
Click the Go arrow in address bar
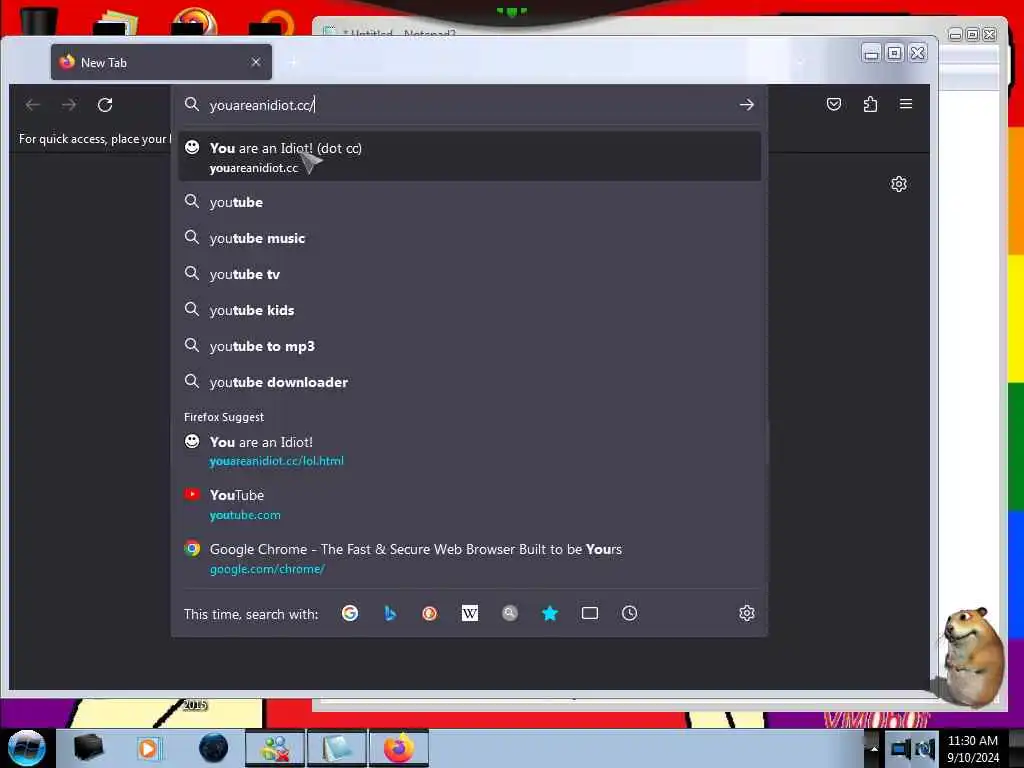[x=746, y=104]
